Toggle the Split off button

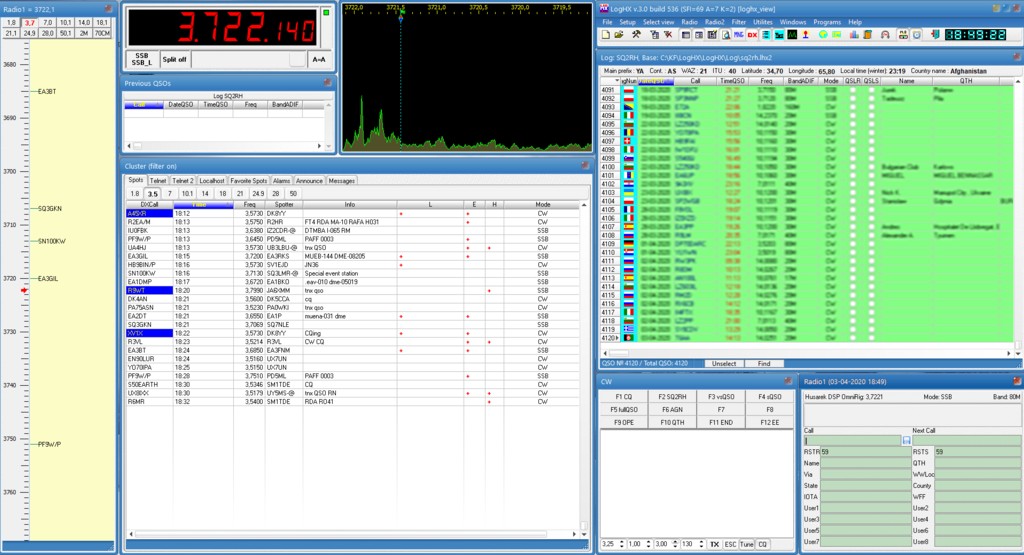[x=175, y=60]
